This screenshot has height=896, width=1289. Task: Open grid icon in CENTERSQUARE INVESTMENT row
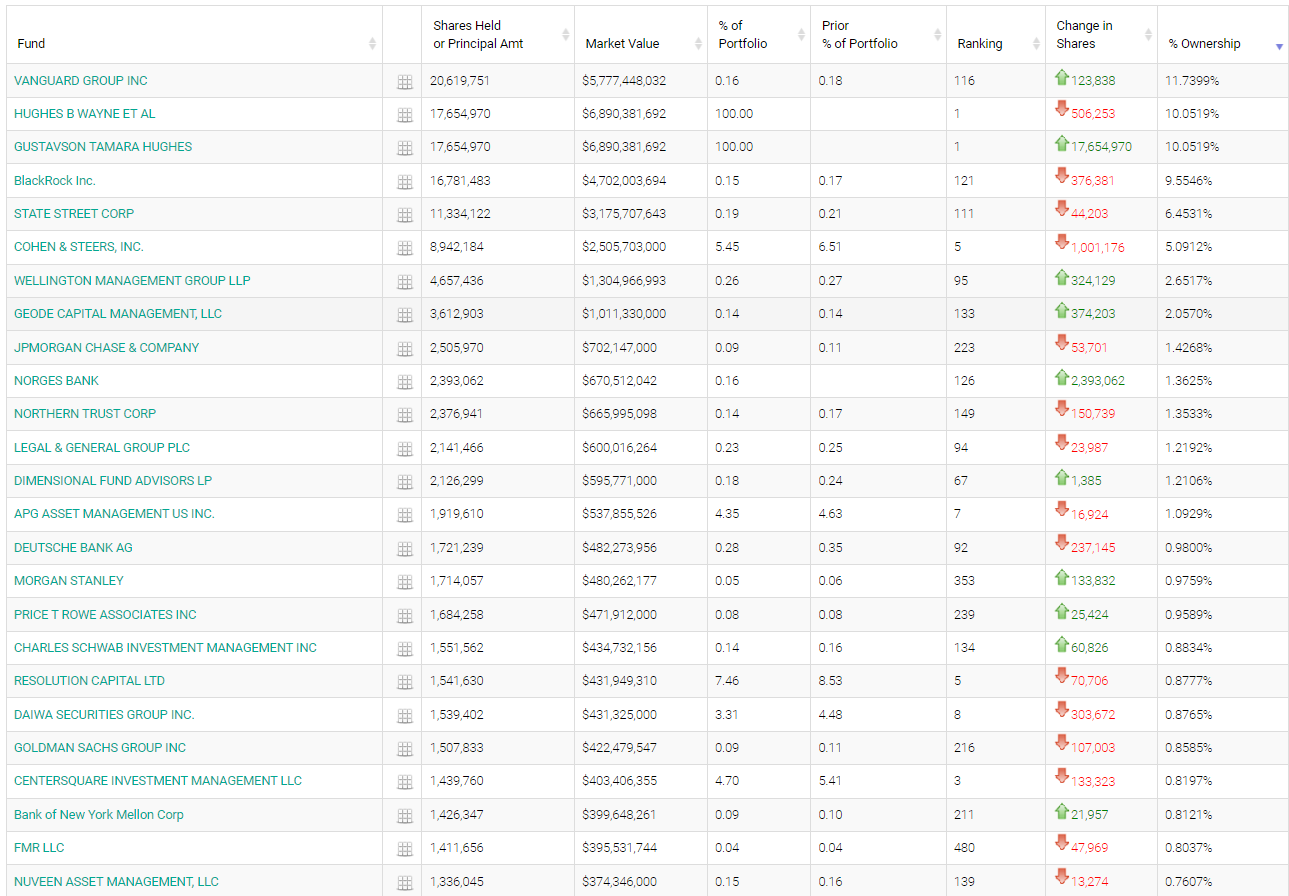click(405, 782)
